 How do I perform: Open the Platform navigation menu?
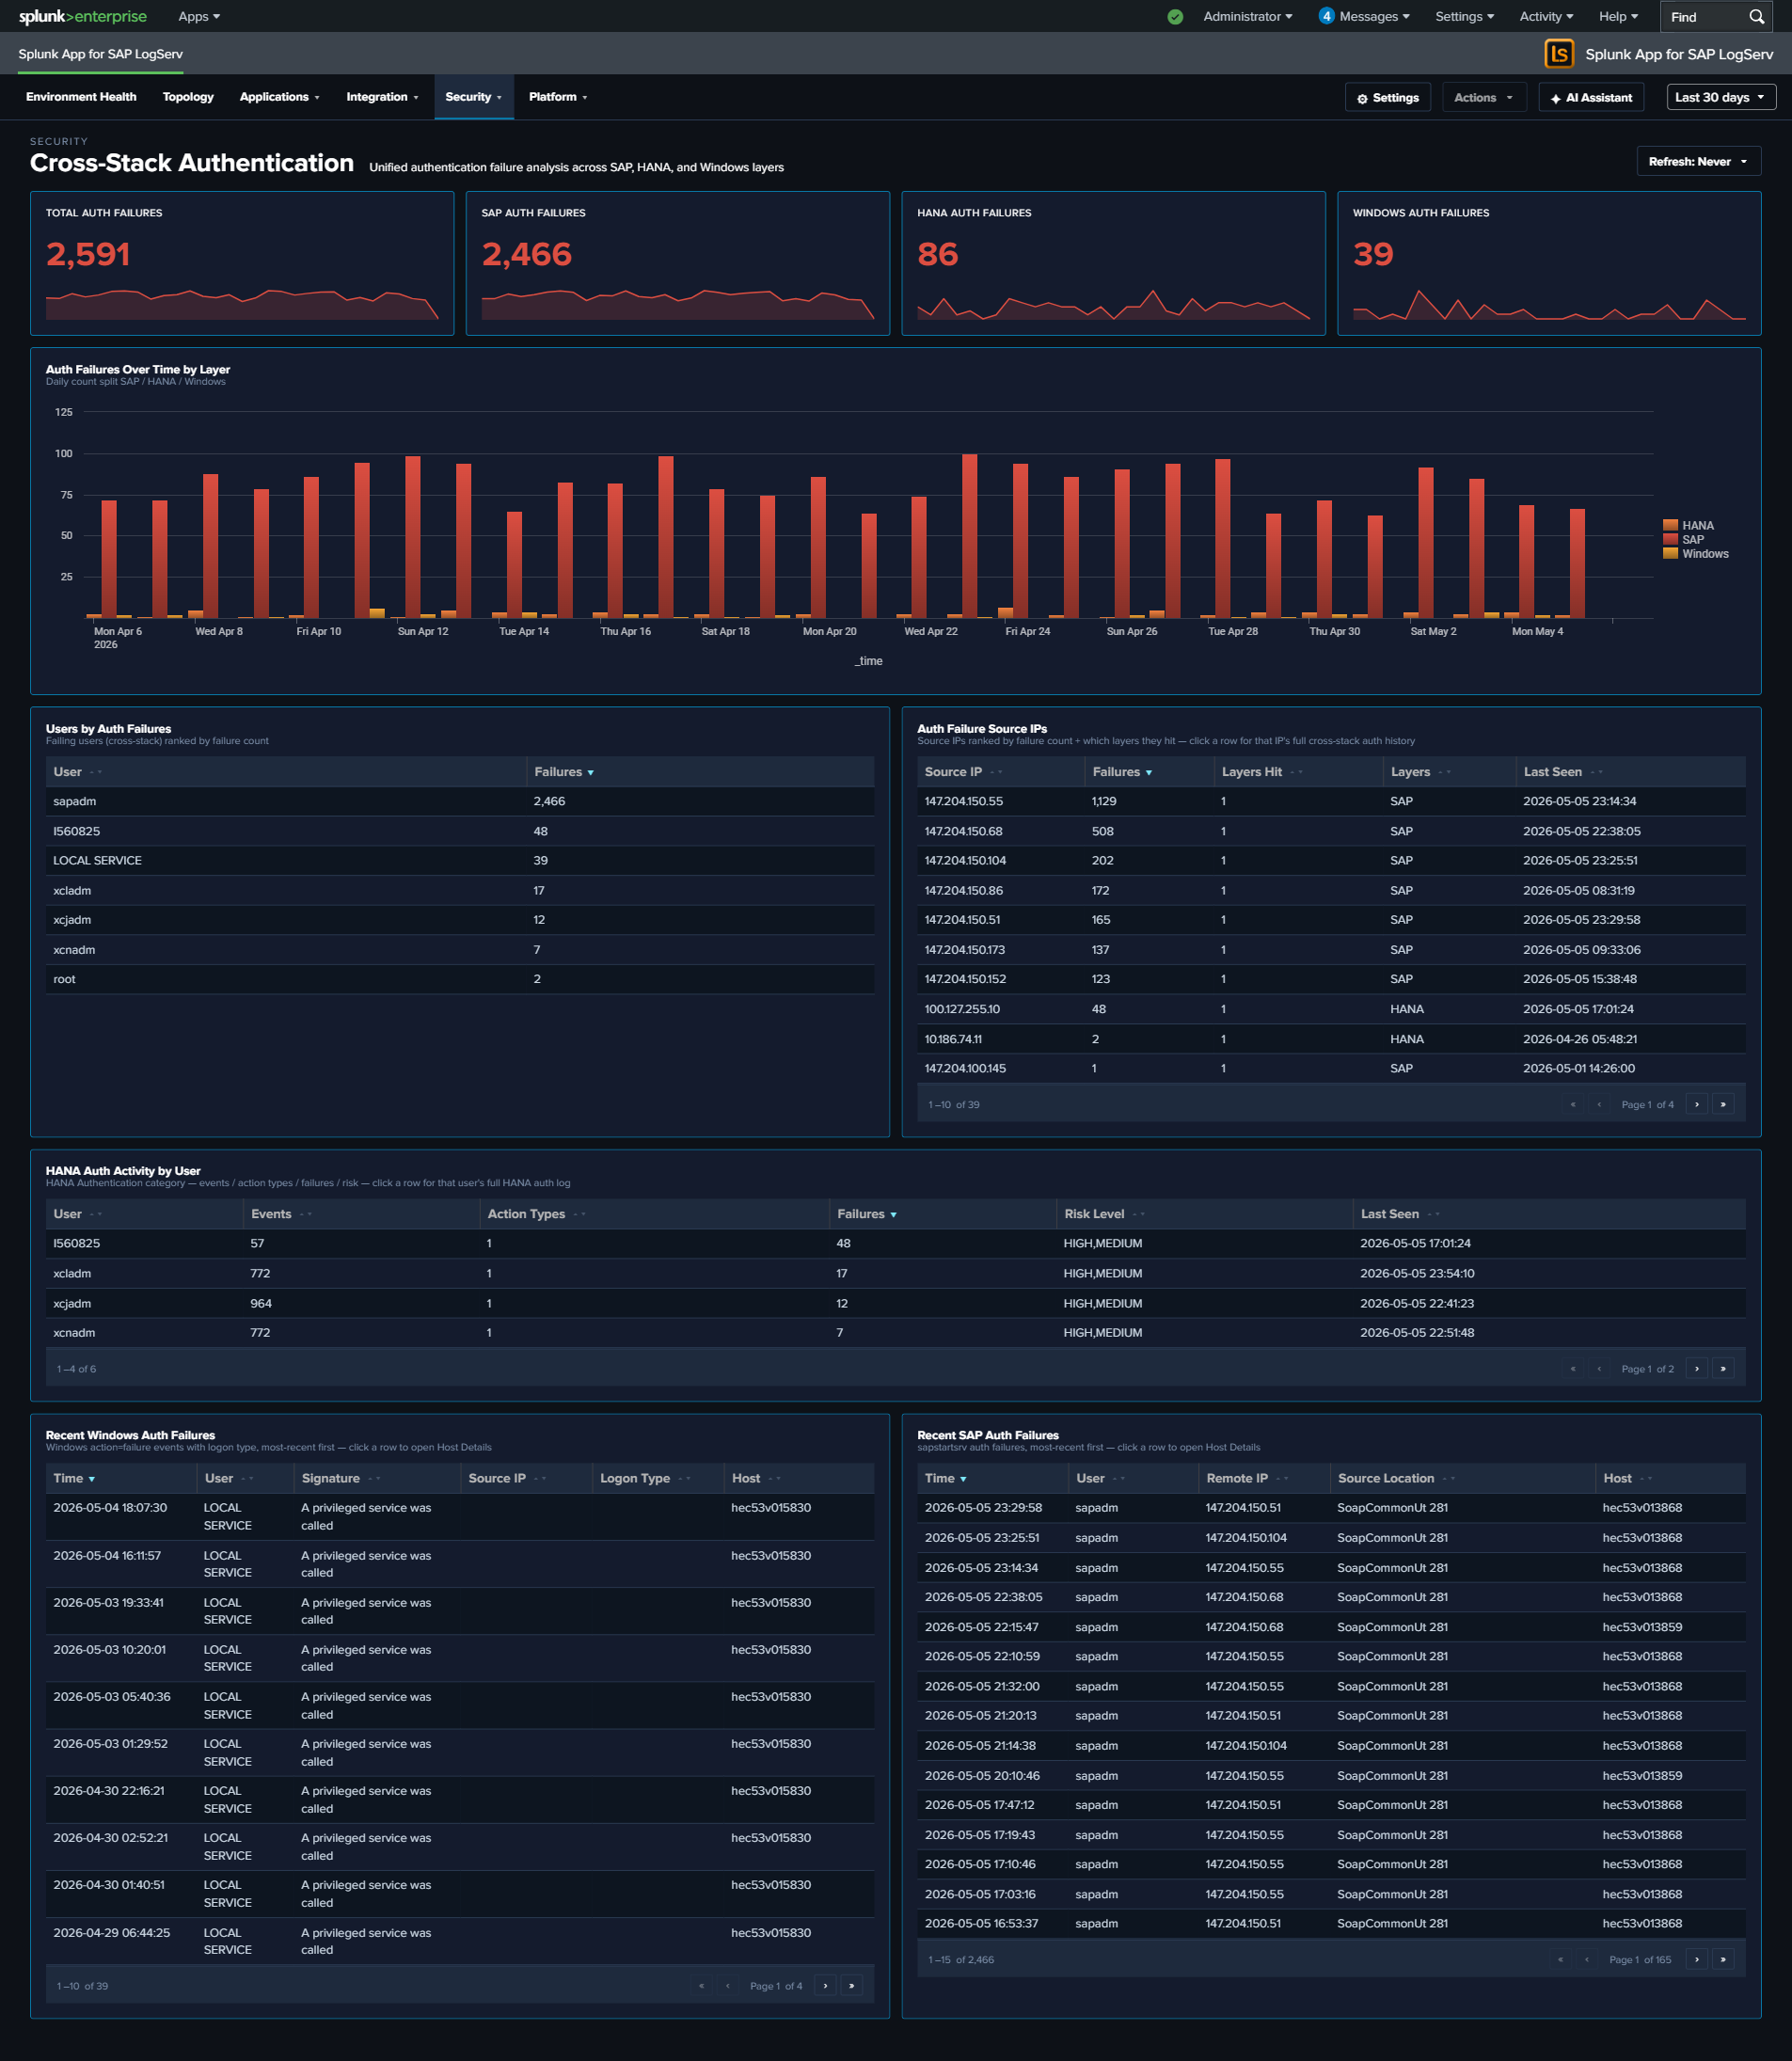pos(558,97)
